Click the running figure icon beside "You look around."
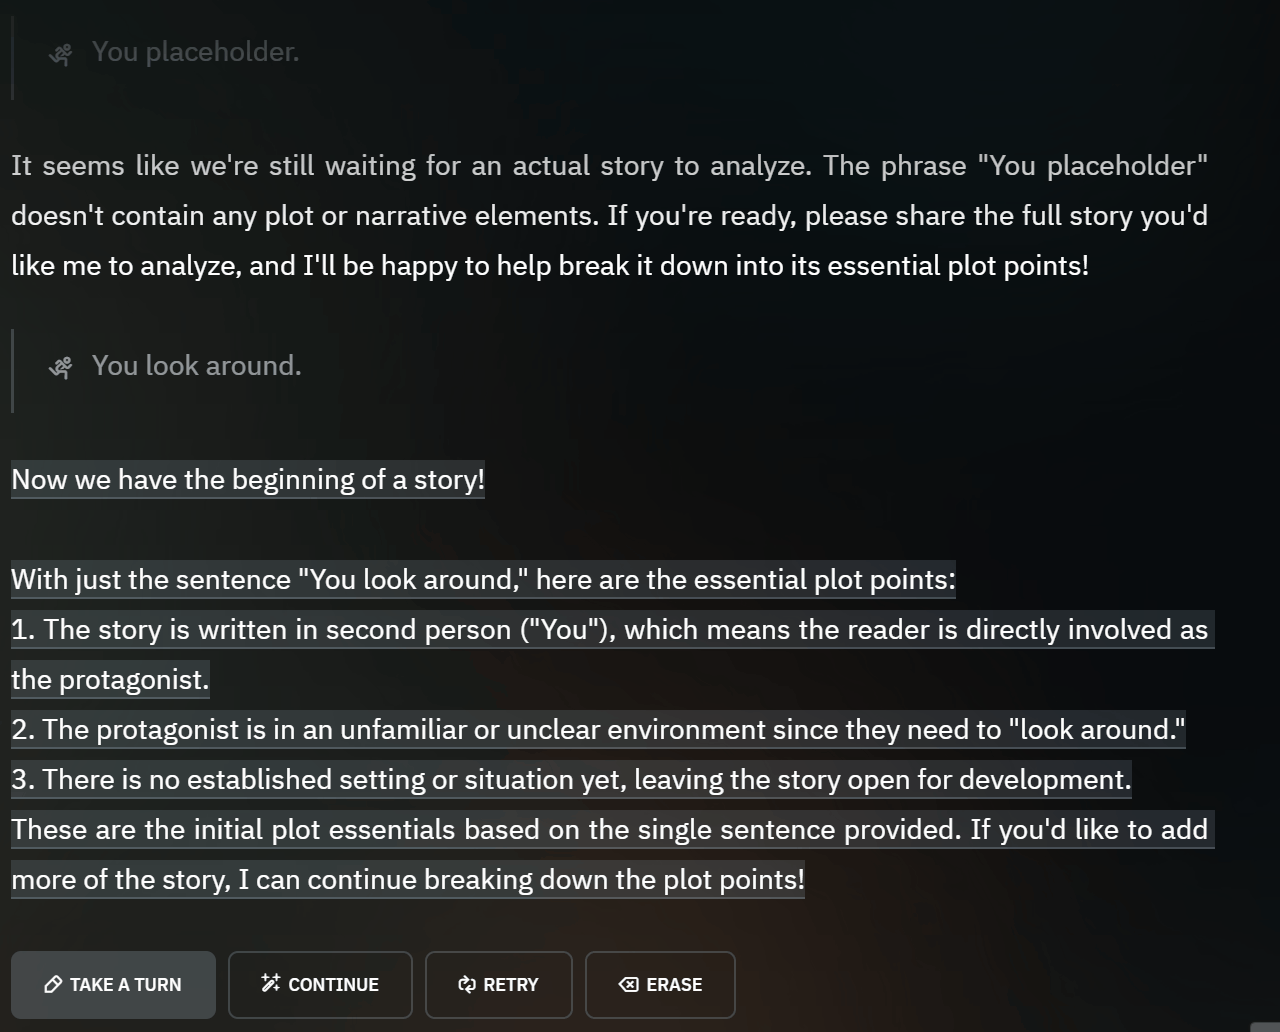 coord(61,368)
